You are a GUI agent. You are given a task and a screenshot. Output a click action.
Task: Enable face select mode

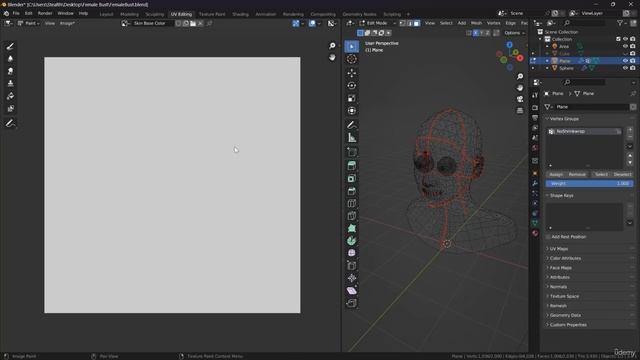[x=416, y=23]
